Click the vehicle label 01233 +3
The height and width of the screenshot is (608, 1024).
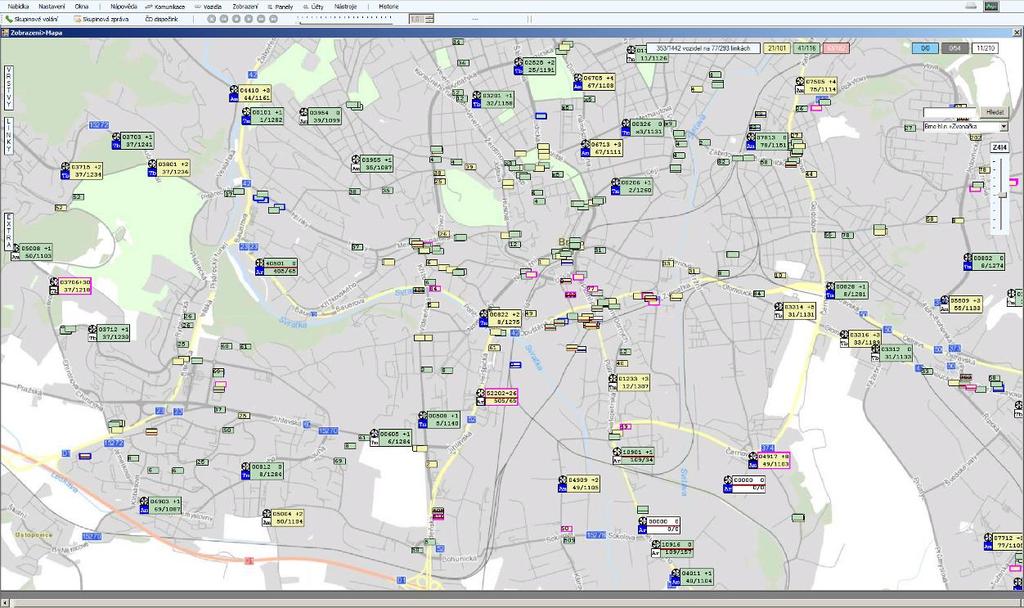tap(633, 382)
